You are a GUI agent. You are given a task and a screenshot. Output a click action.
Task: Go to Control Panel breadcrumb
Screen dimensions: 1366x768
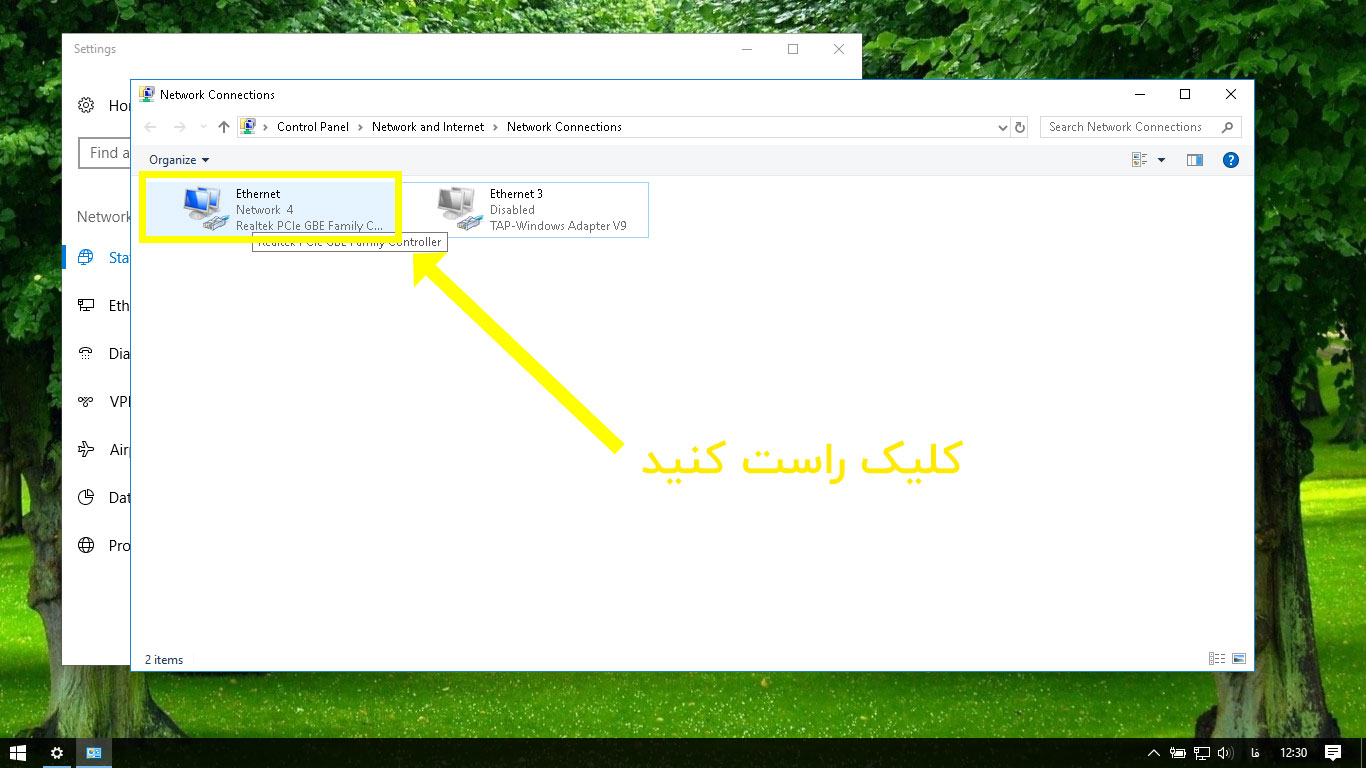click(x=313, y=127)
